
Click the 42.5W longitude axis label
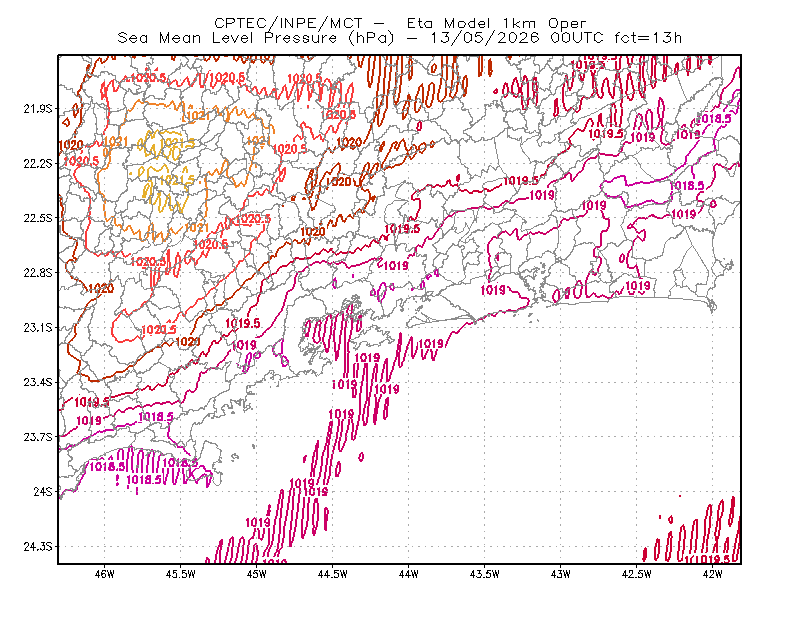637,574
